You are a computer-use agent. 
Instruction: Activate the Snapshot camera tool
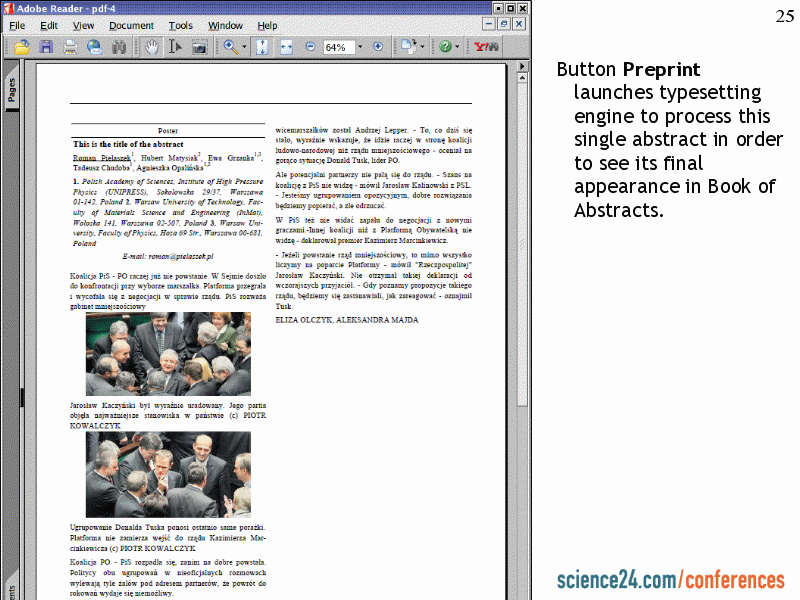coord(200,47)
